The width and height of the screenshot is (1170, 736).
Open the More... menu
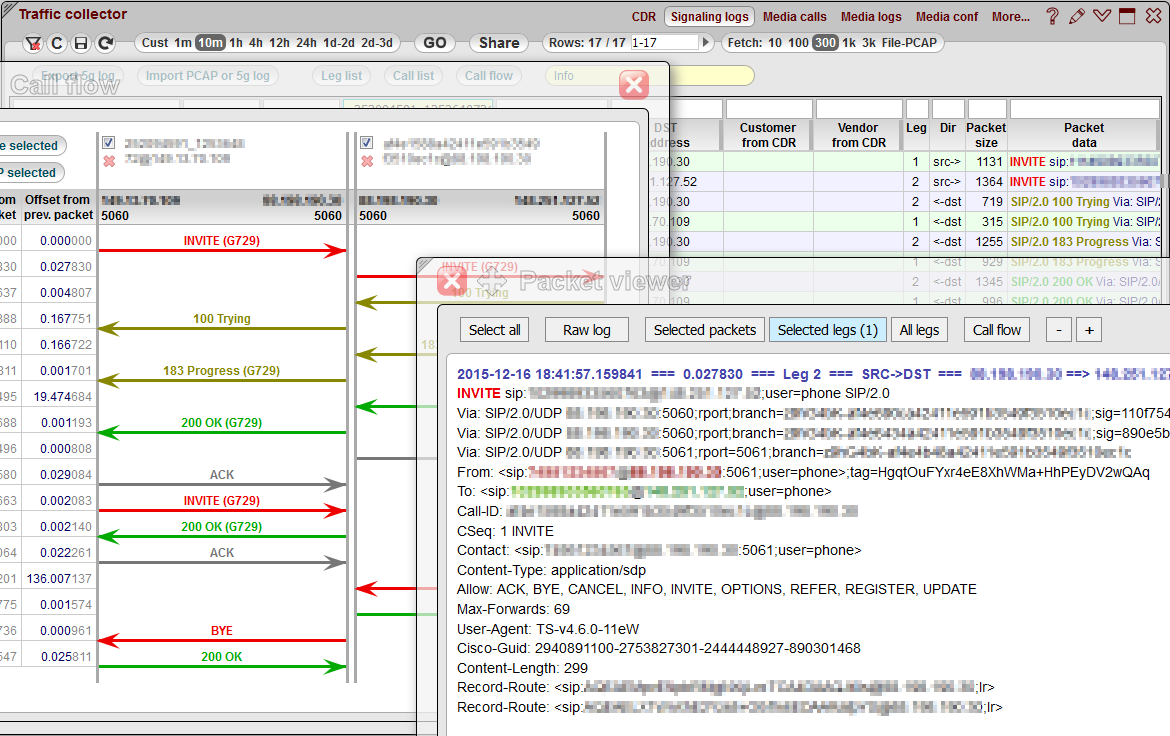1010,16
